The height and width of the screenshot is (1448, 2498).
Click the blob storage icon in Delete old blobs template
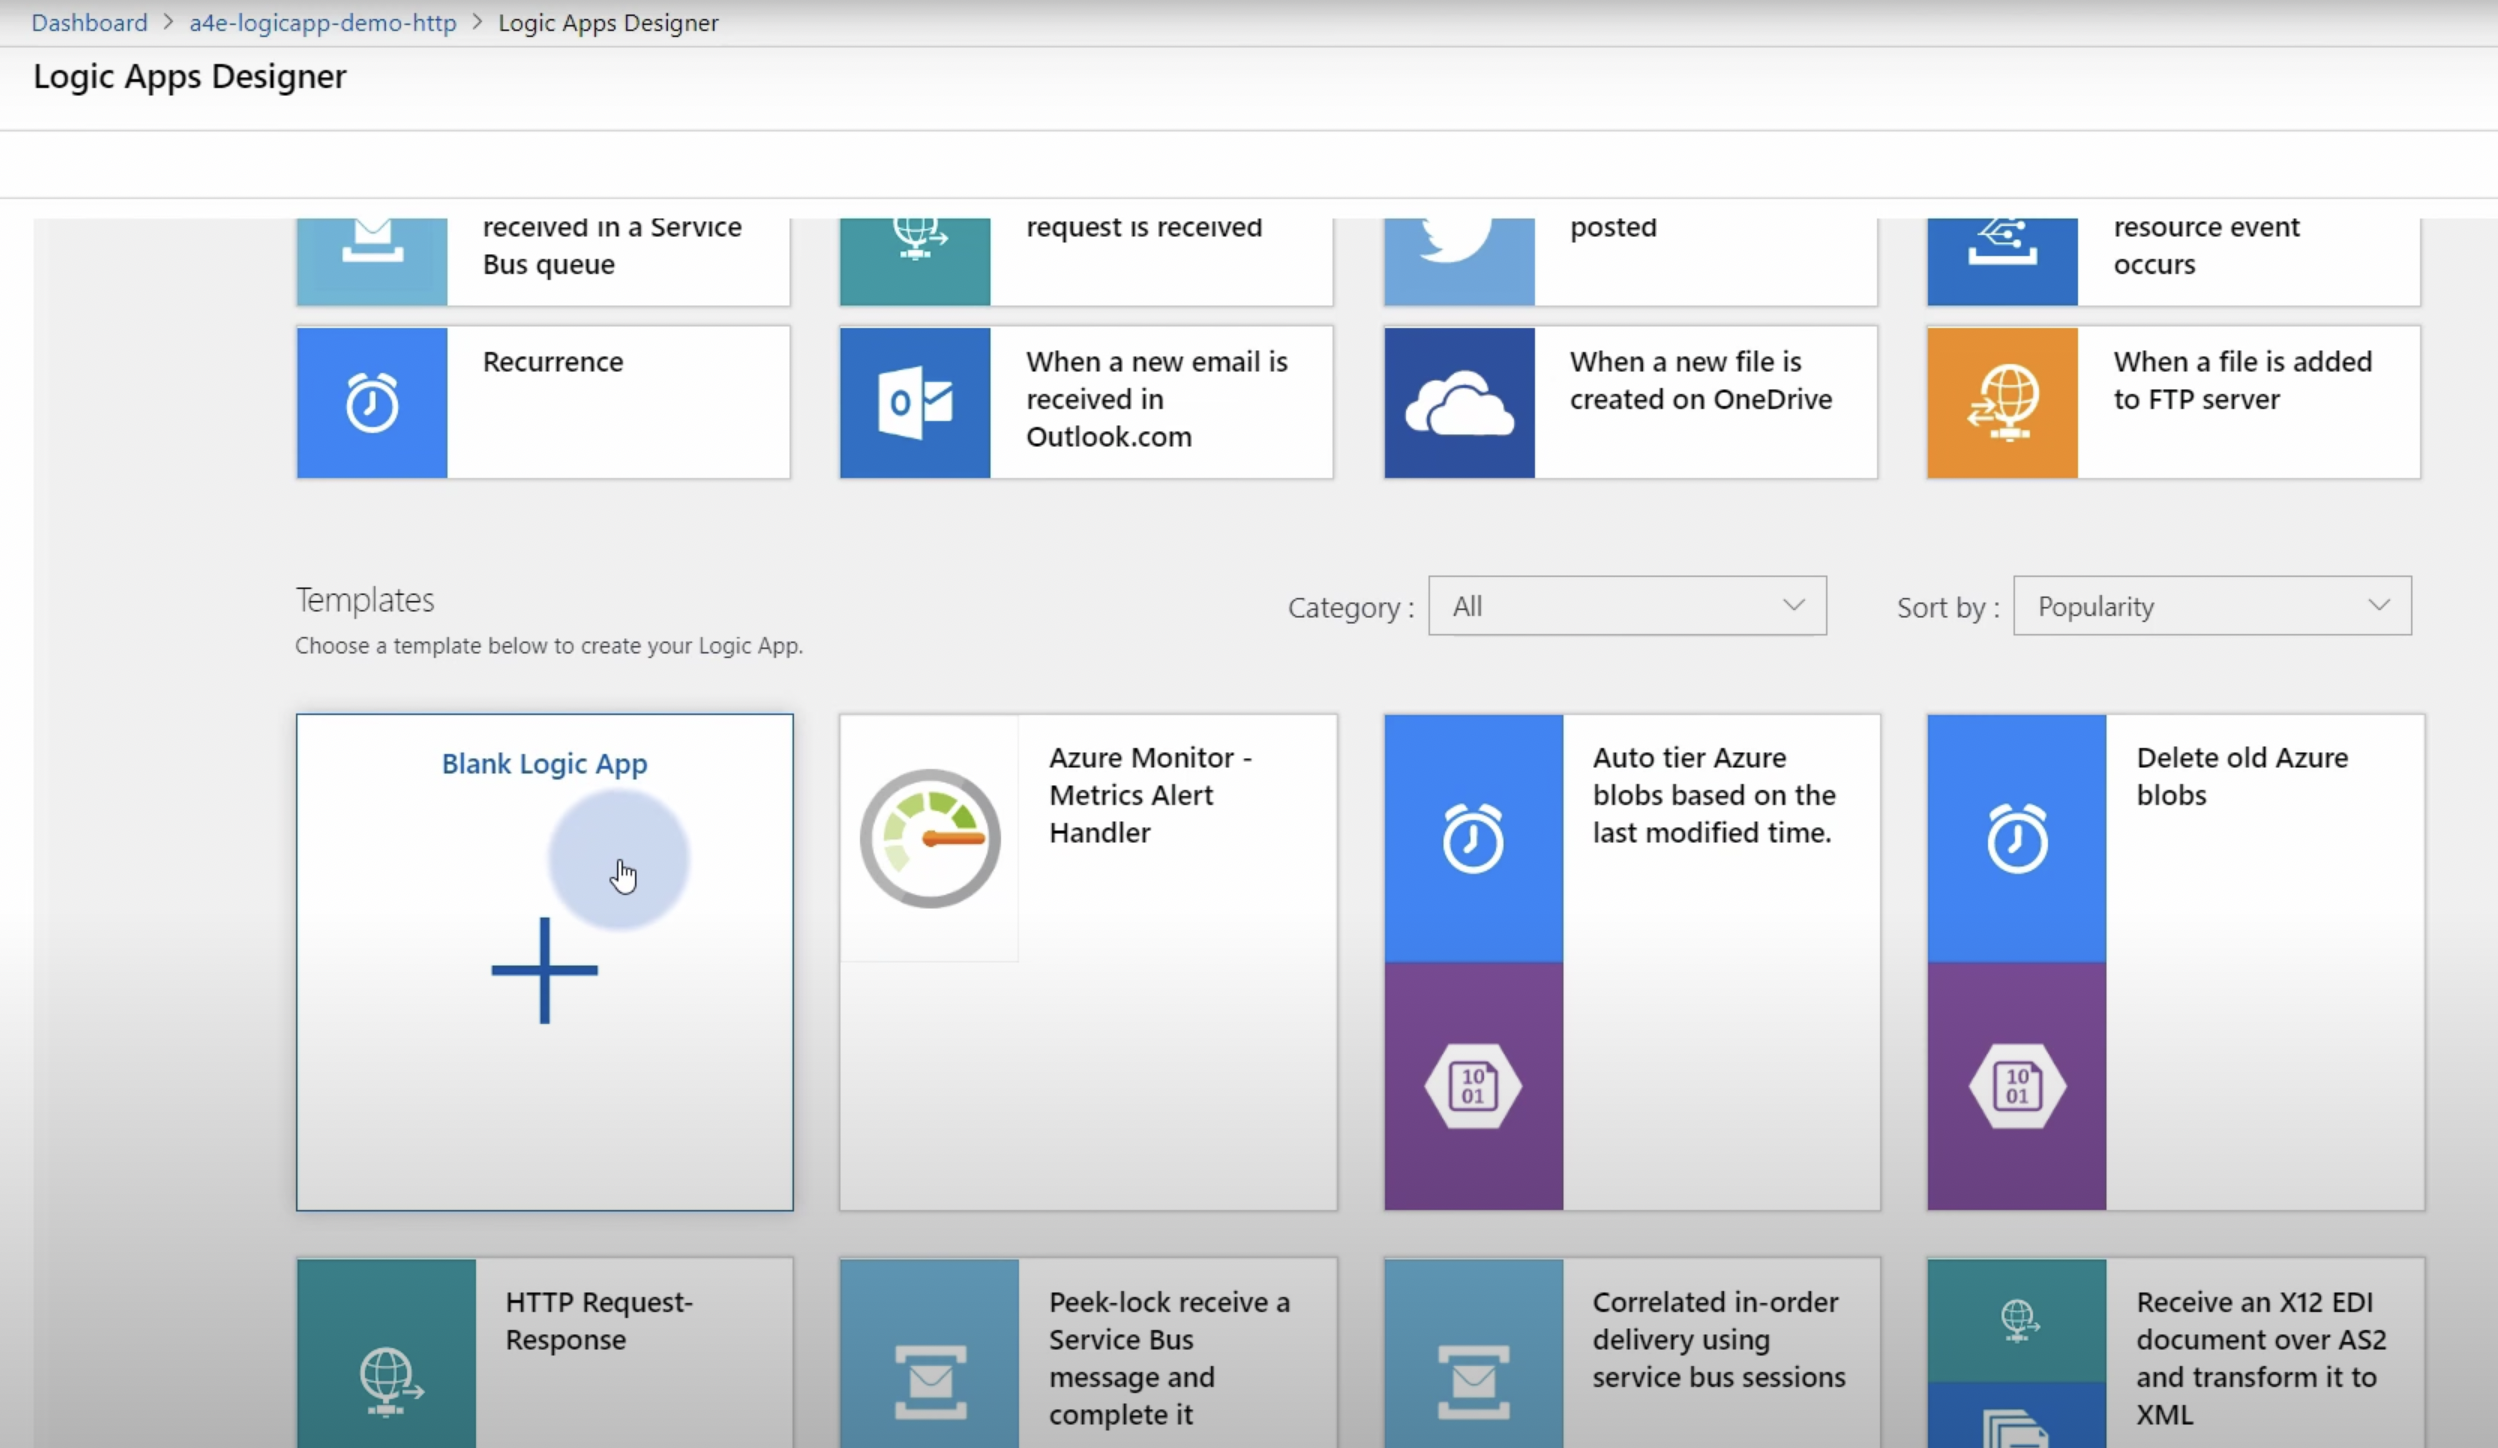click(x=2016, y=1086)
